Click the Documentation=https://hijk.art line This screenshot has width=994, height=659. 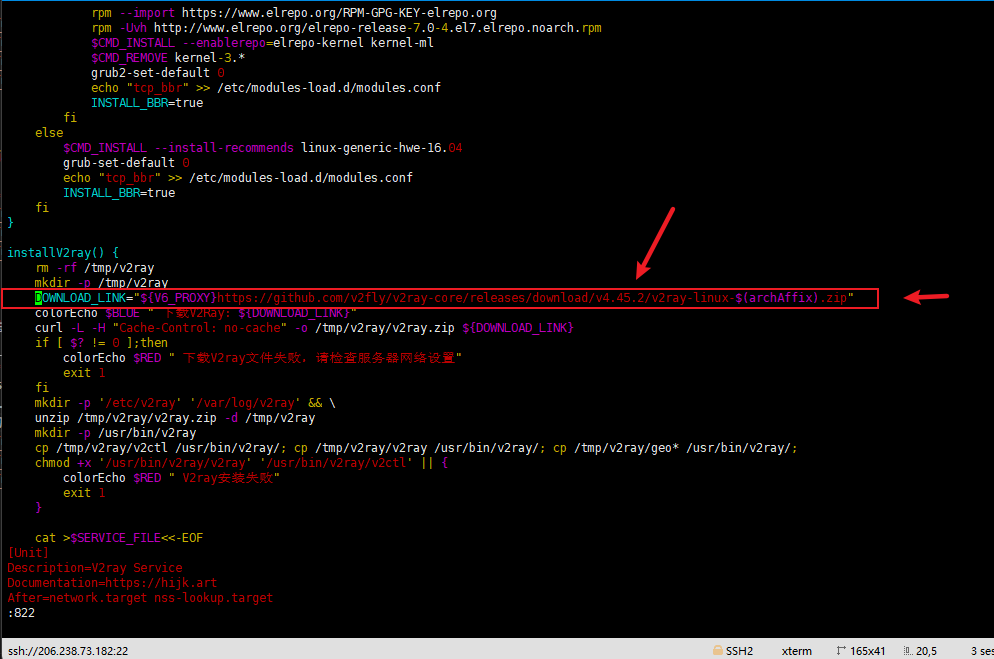pyautogui.click(x=112, y=583)
